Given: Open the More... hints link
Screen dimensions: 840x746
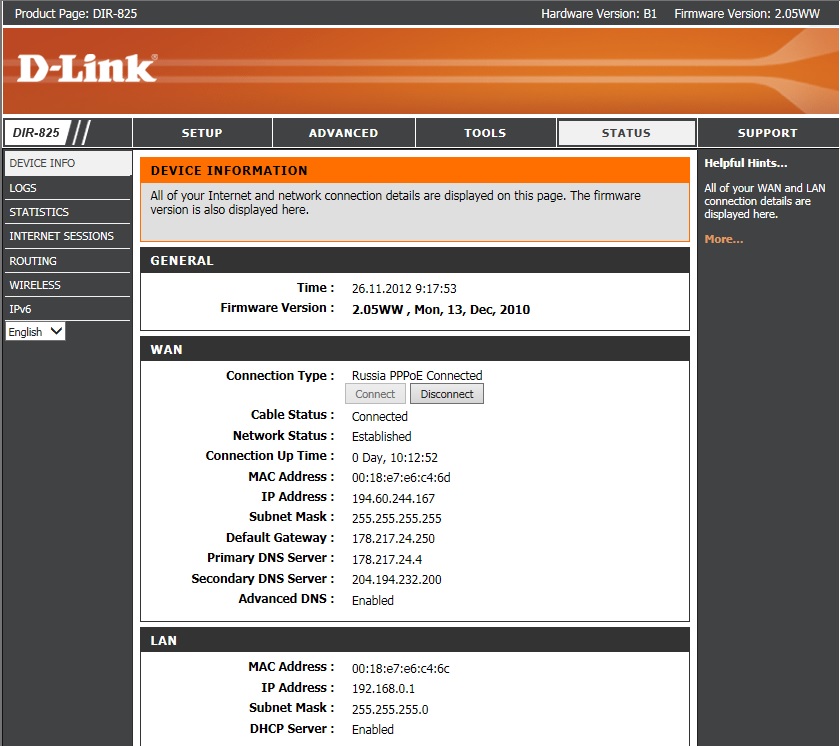Looking at the screenshot, I should click(724, 239).
